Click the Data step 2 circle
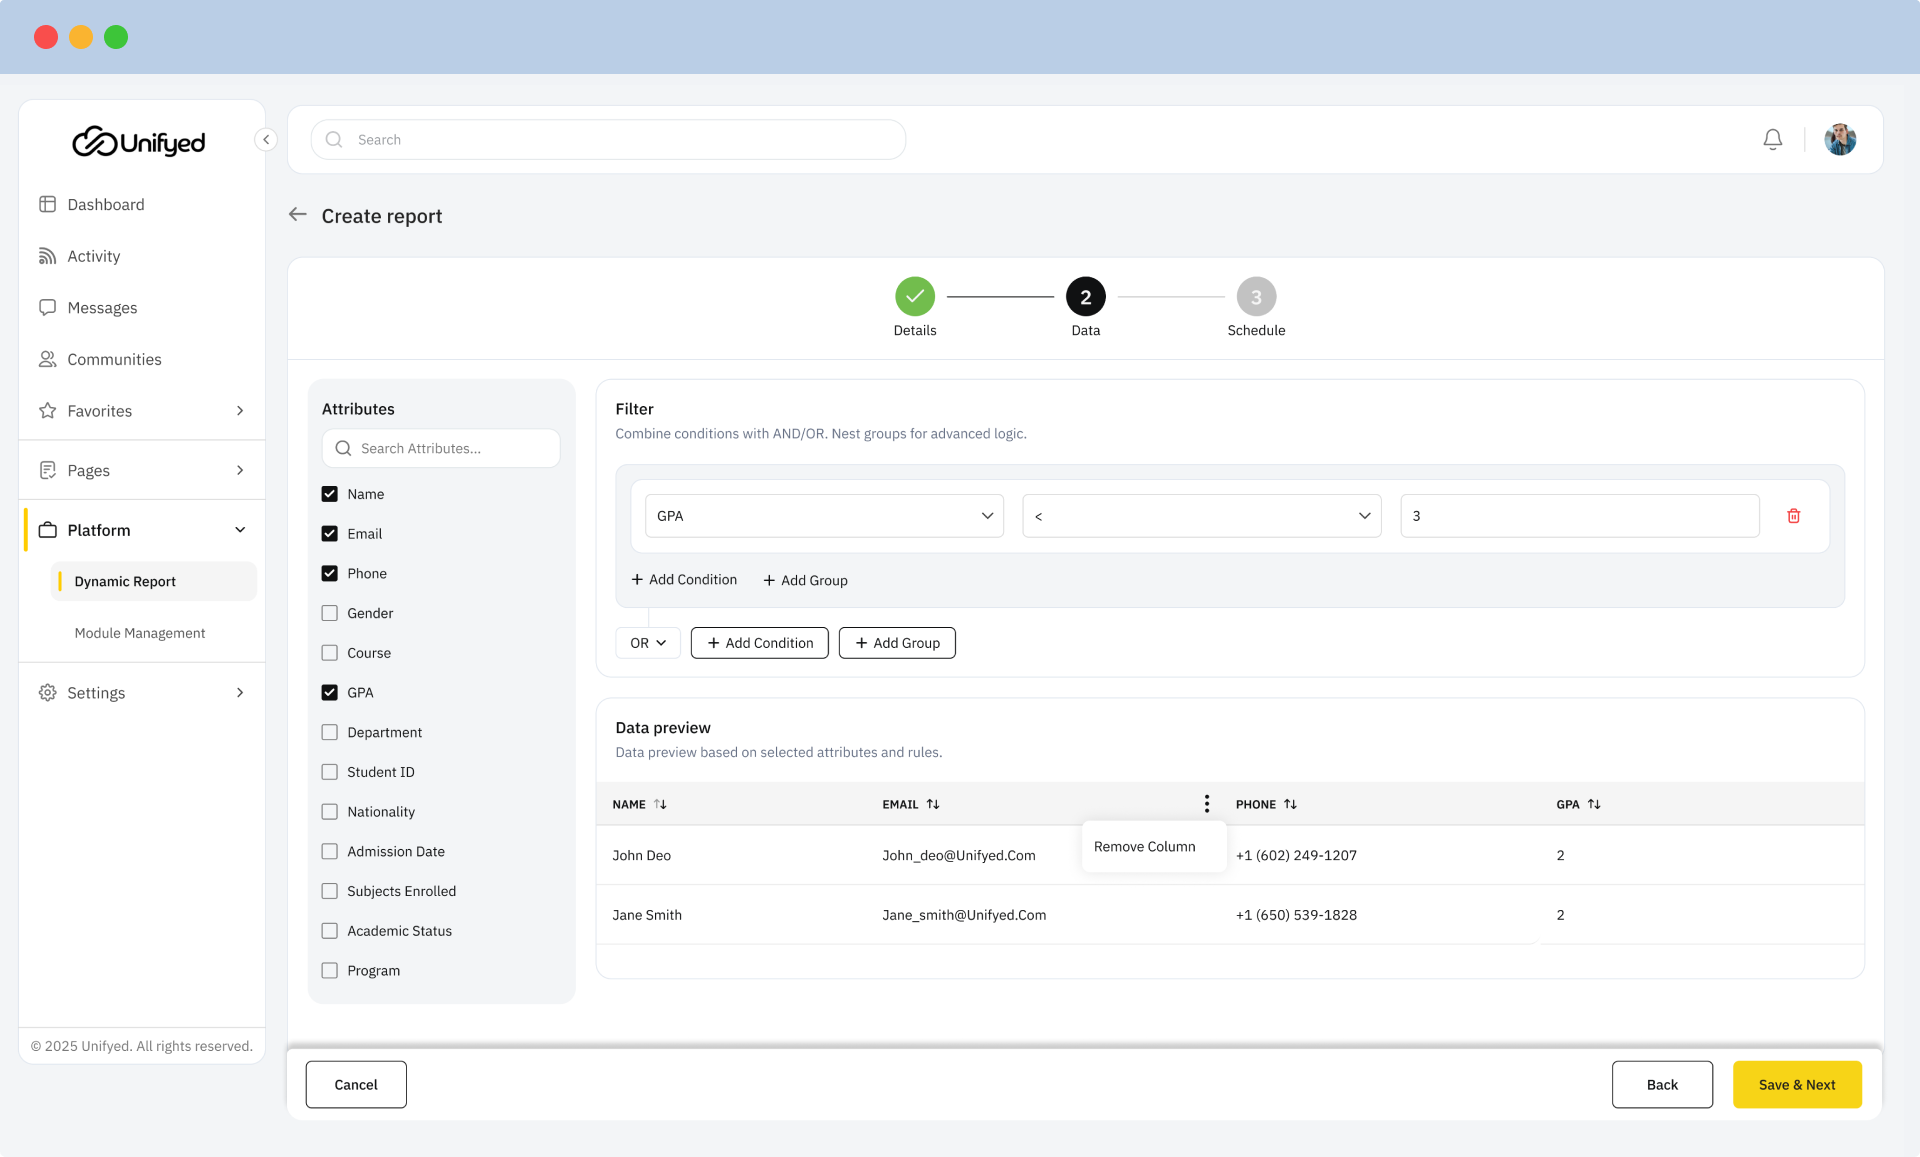Screen dimensions: 1920x1157 click(x=1086, y=297)
